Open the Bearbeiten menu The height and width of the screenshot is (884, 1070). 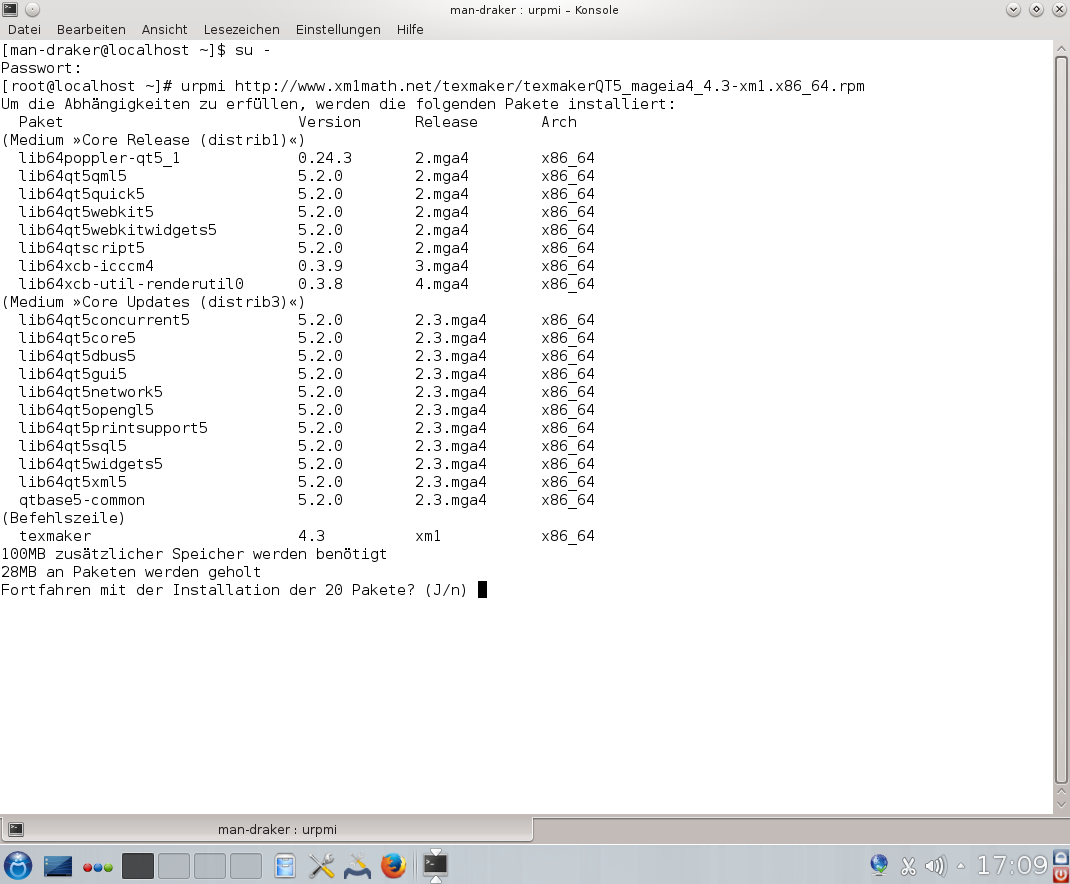tap(91, 29)
